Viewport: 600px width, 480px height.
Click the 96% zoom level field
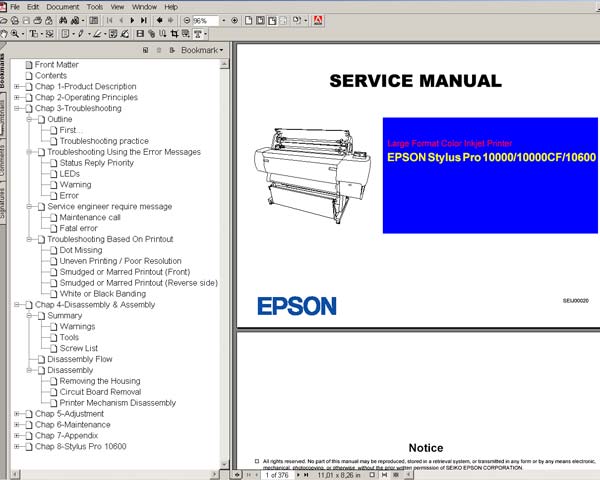(x=205, y=21)
